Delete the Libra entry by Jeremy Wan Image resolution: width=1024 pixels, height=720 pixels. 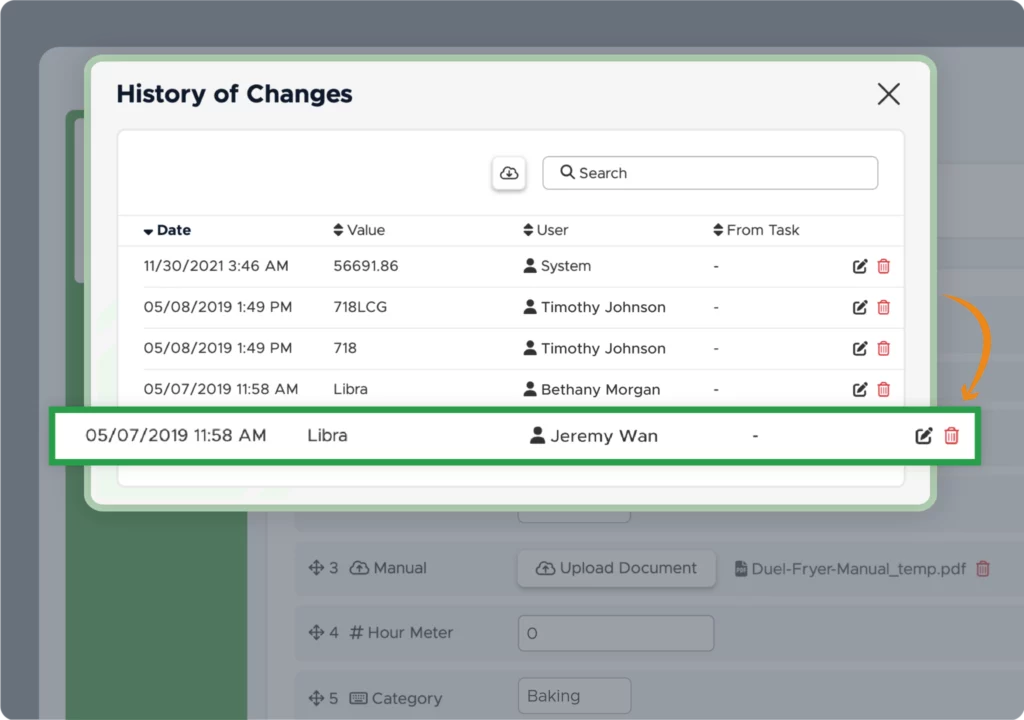952,436
